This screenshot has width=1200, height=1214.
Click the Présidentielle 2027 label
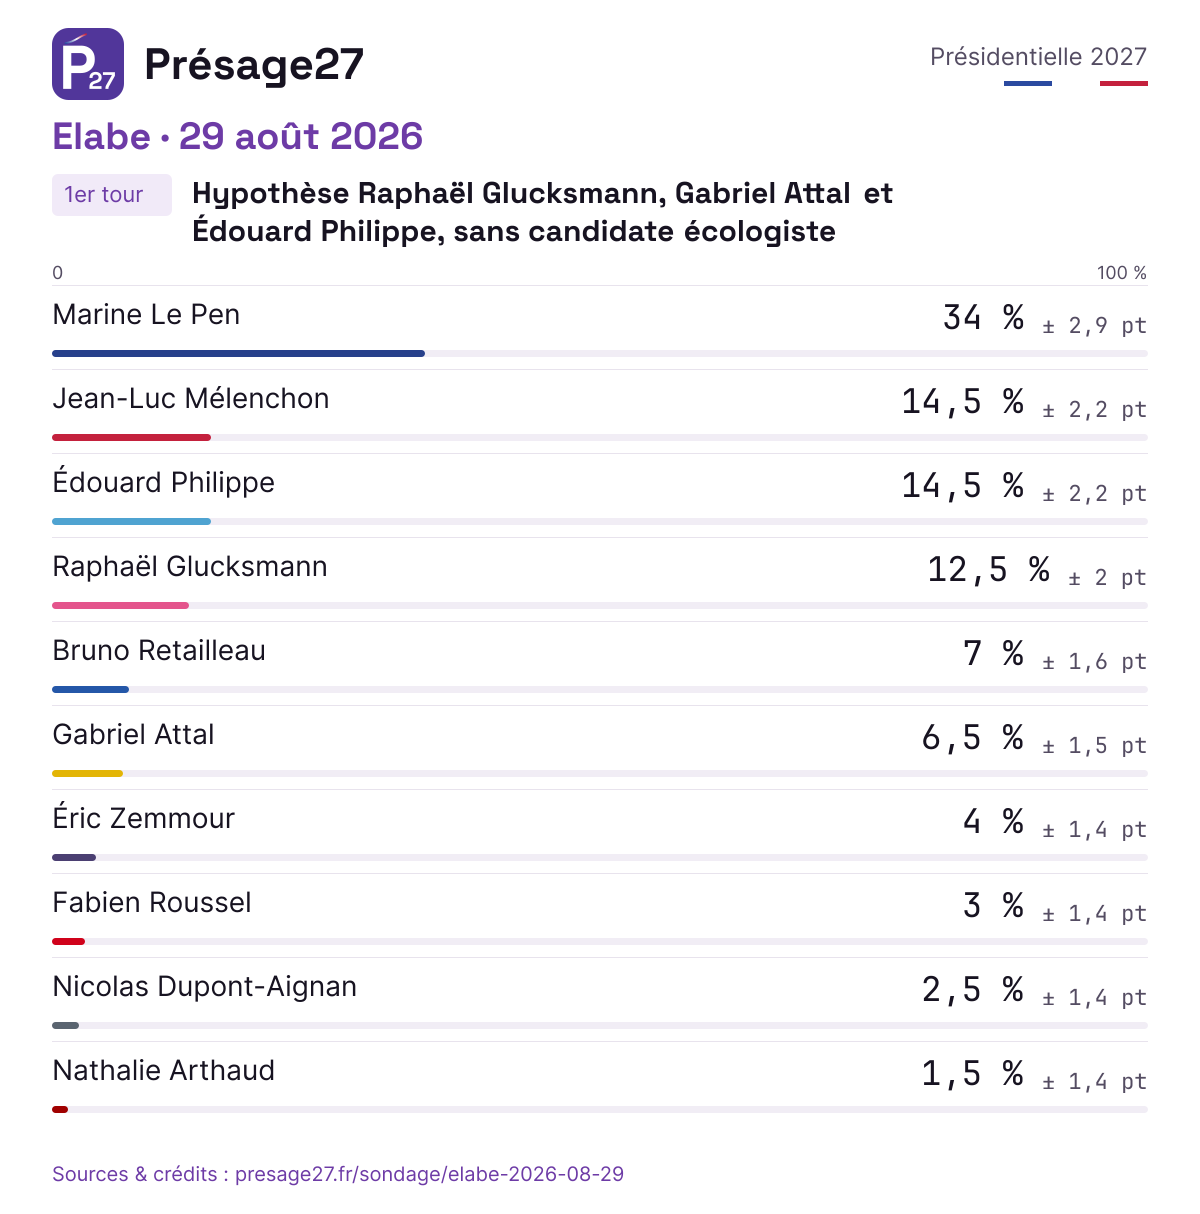point(1038,57)
